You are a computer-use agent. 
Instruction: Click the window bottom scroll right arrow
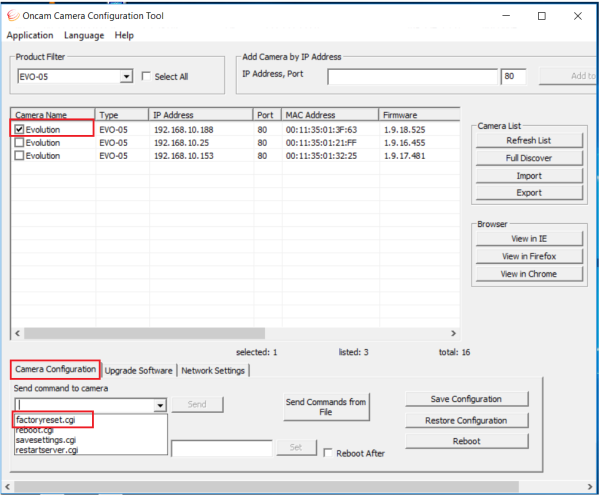pos(590,487)
